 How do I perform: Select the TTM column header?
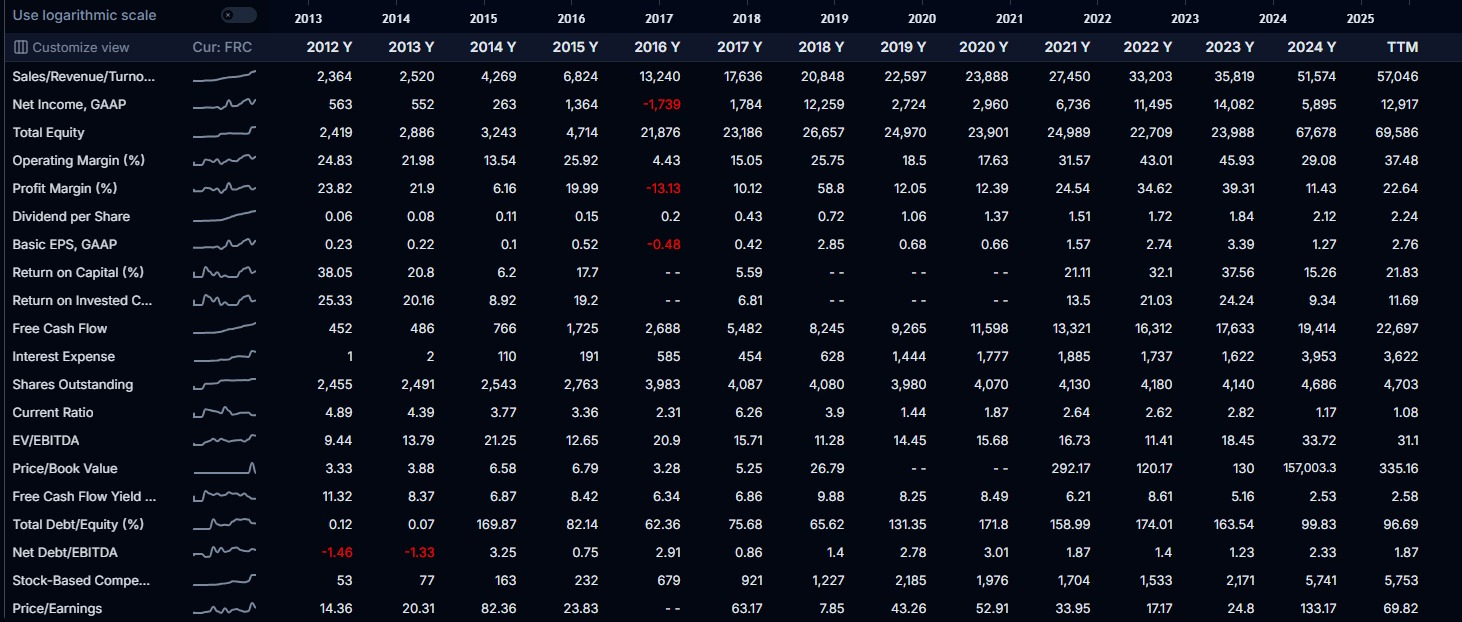(1402, 47)
